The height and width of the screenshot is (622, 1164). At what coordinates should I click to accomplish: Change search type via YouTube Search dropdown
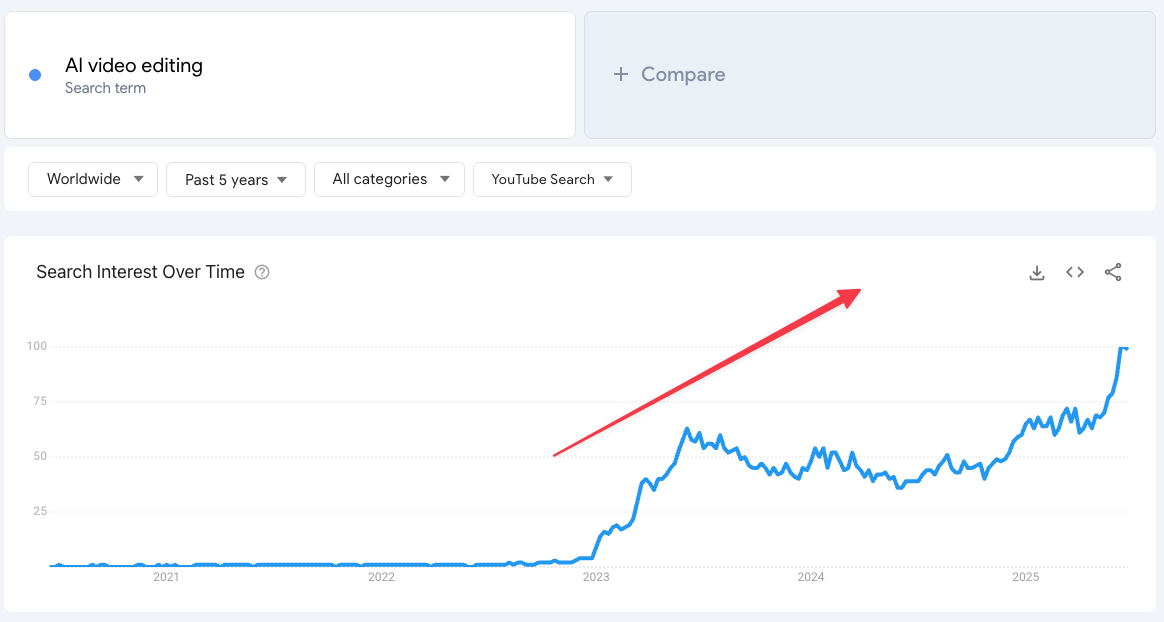(552, 179)
